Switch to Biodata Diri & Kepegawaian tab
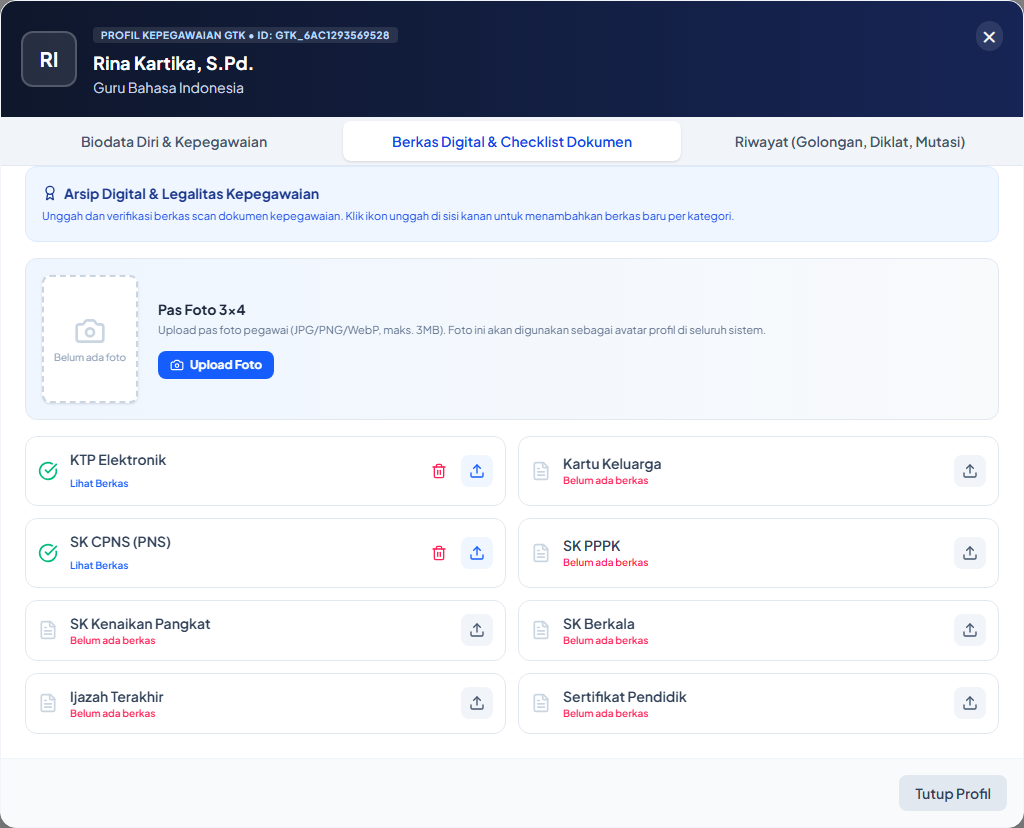The height and width of the screenshot is (828, 1024). click(x=174, y=142)
